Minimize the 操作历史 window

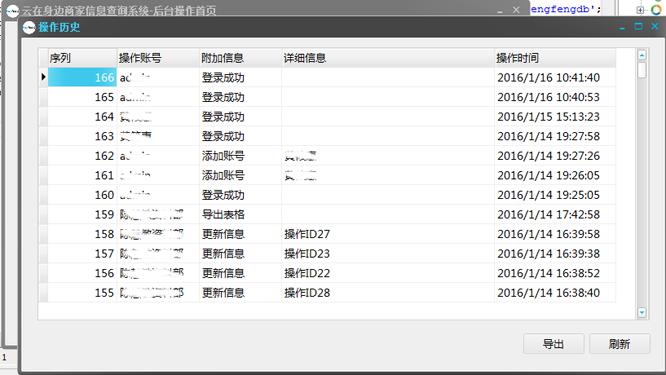point(622,27)
